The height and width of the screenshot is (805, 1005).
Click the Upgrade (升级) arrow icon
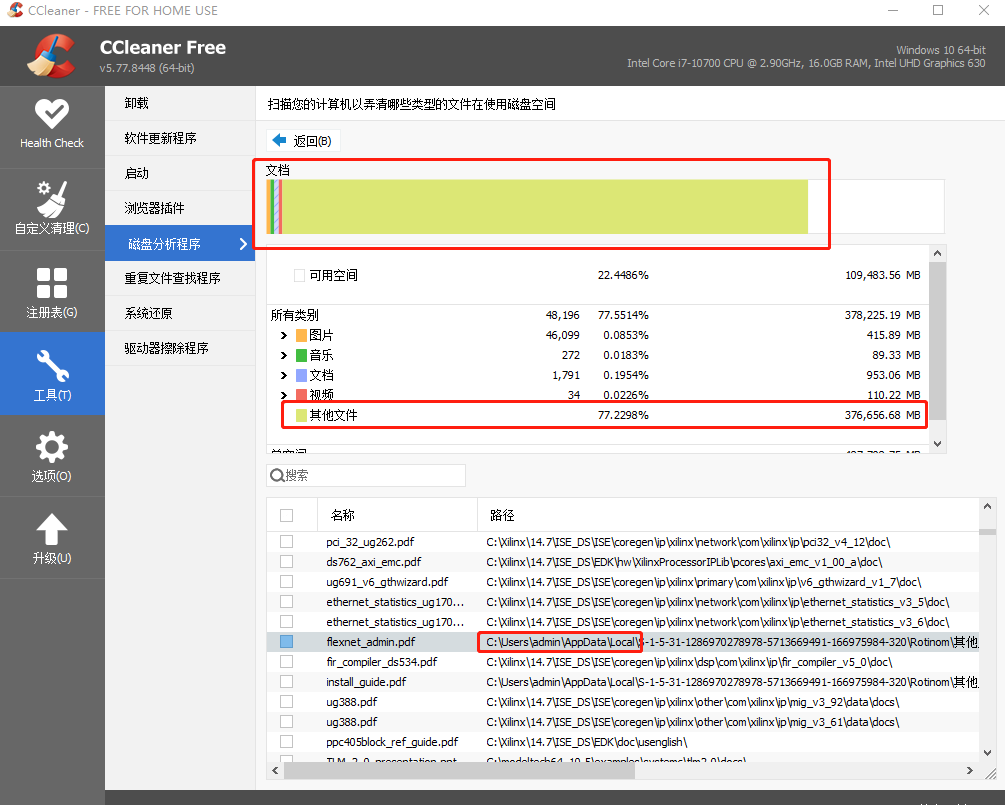(x=52, y=529)
